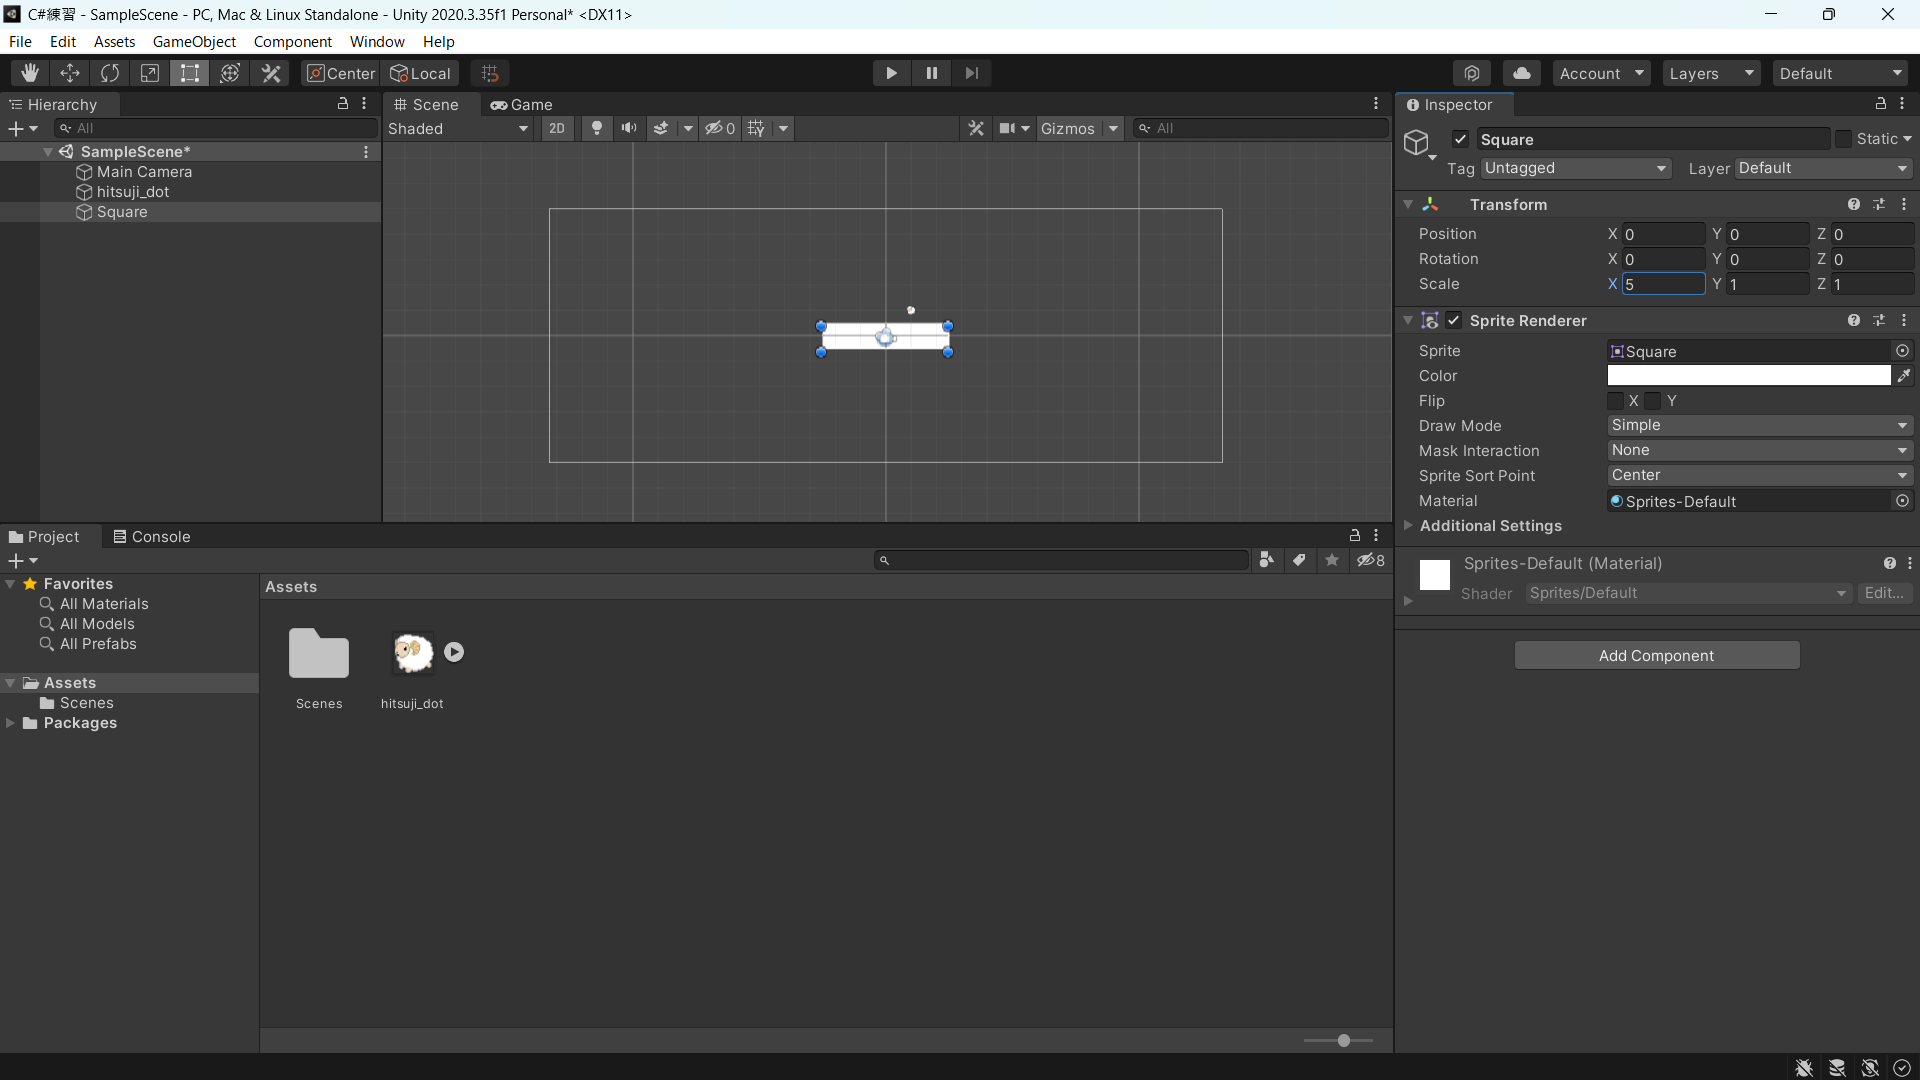Screen dimensions: 1920x1080
Task: Open the Tag dropdown for Square
Action: tap(1571, 167)
